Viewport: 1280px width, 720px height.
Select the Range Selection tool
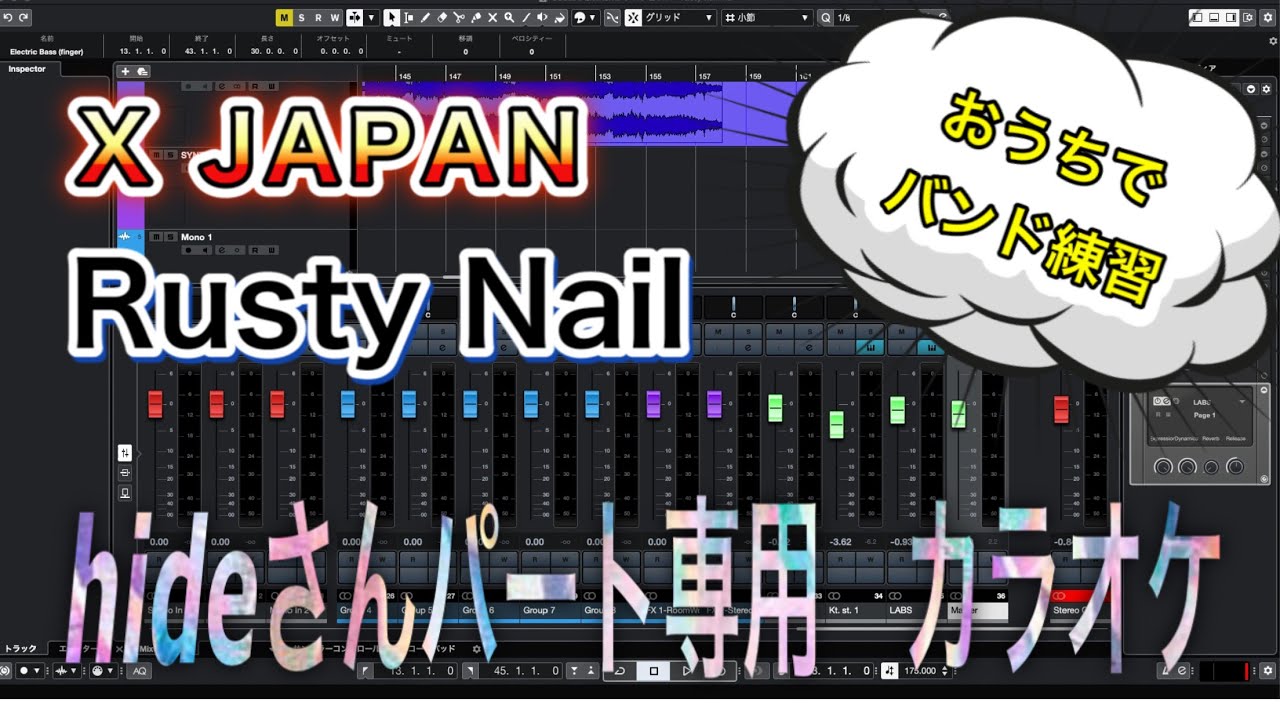pyautogui.click(x=408, y=17)
